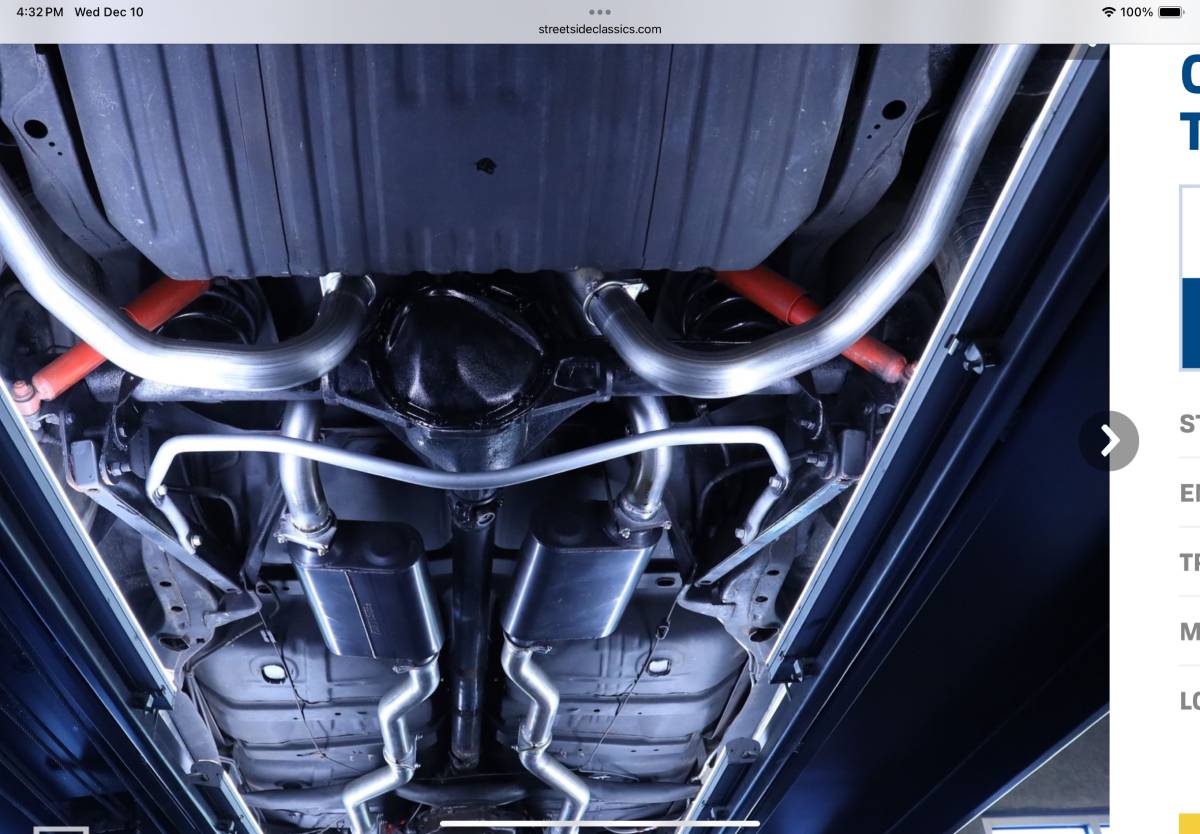Open the three-dot multitasking menu

coord(600,13)
